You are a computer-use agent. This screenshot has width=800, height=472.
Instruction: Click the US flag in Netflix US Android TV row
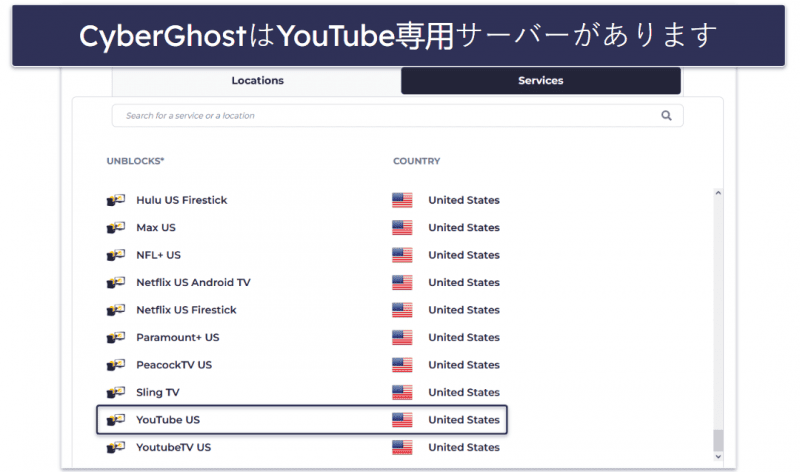402,283
